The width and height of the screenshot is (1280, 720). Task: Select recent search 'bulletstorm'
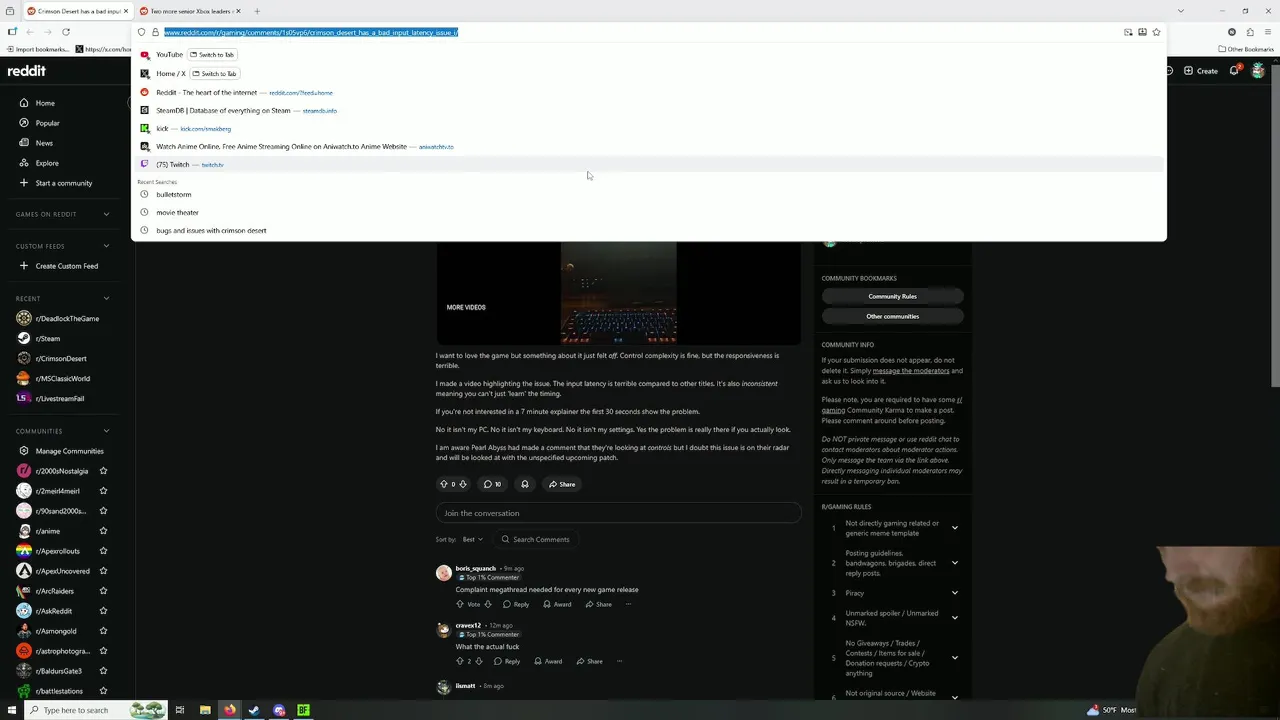coord(648,194)
